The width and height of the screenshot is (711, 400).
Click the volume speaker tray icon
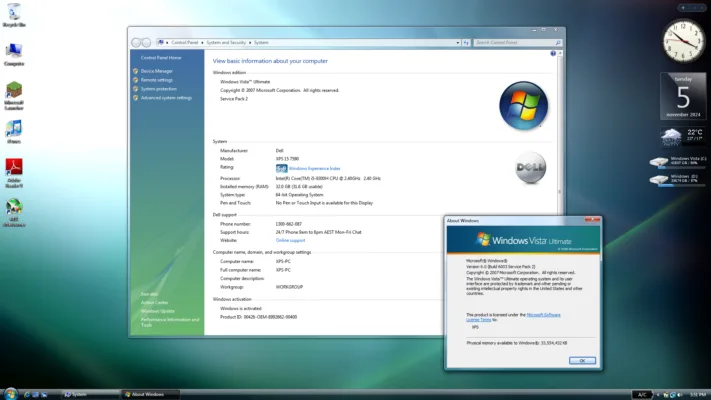click(x=679, y=395)
